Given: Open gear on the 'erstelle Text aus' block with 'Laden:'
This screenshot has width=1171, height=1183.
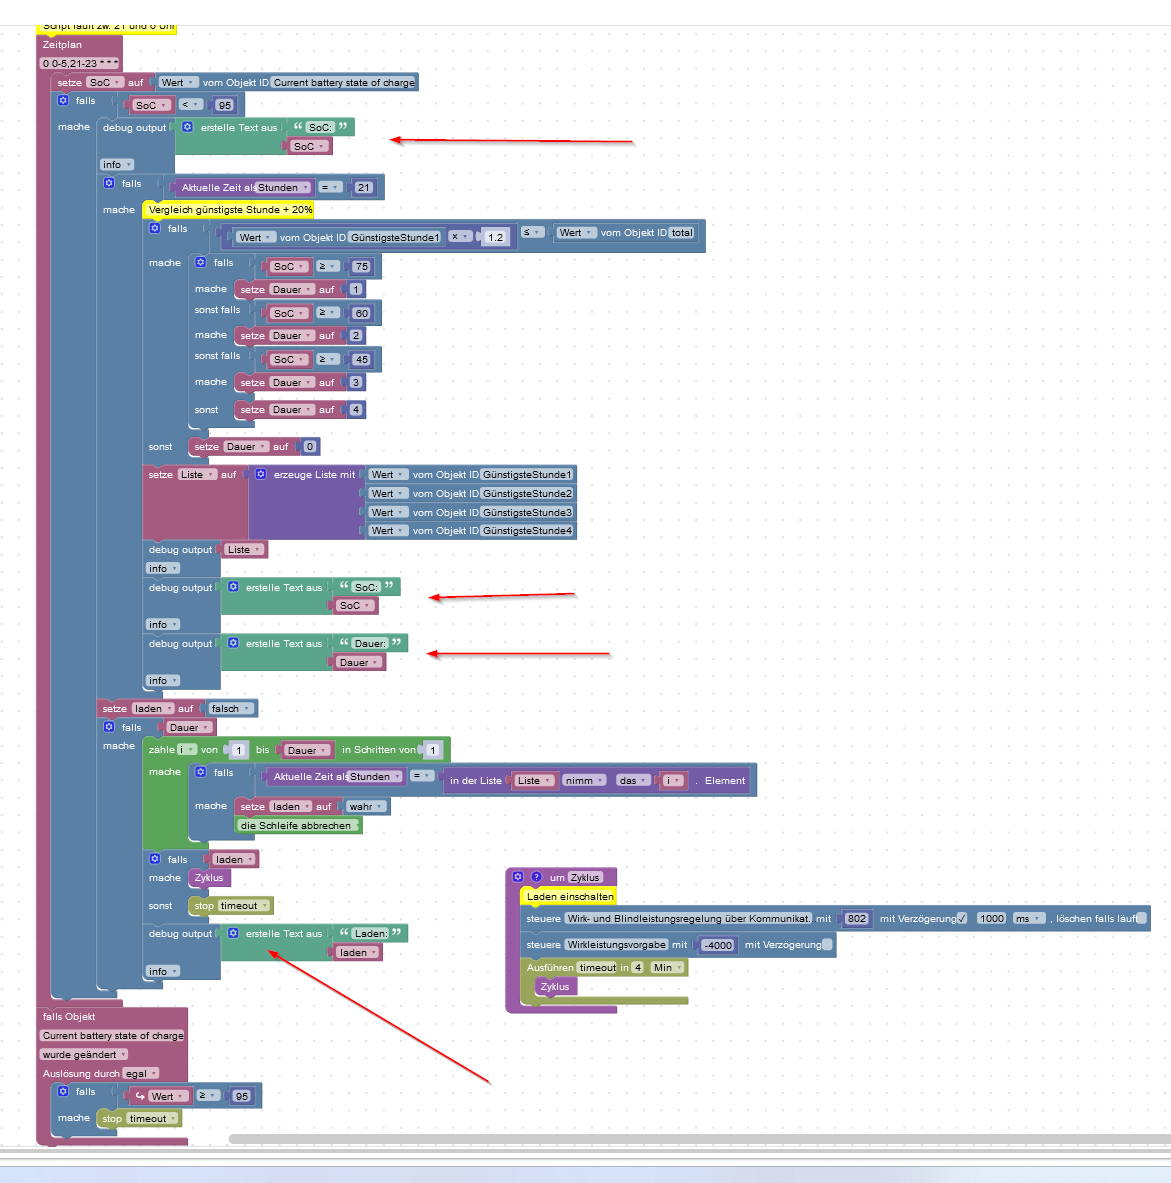Looking at the screenshot, I should point(234,933).
